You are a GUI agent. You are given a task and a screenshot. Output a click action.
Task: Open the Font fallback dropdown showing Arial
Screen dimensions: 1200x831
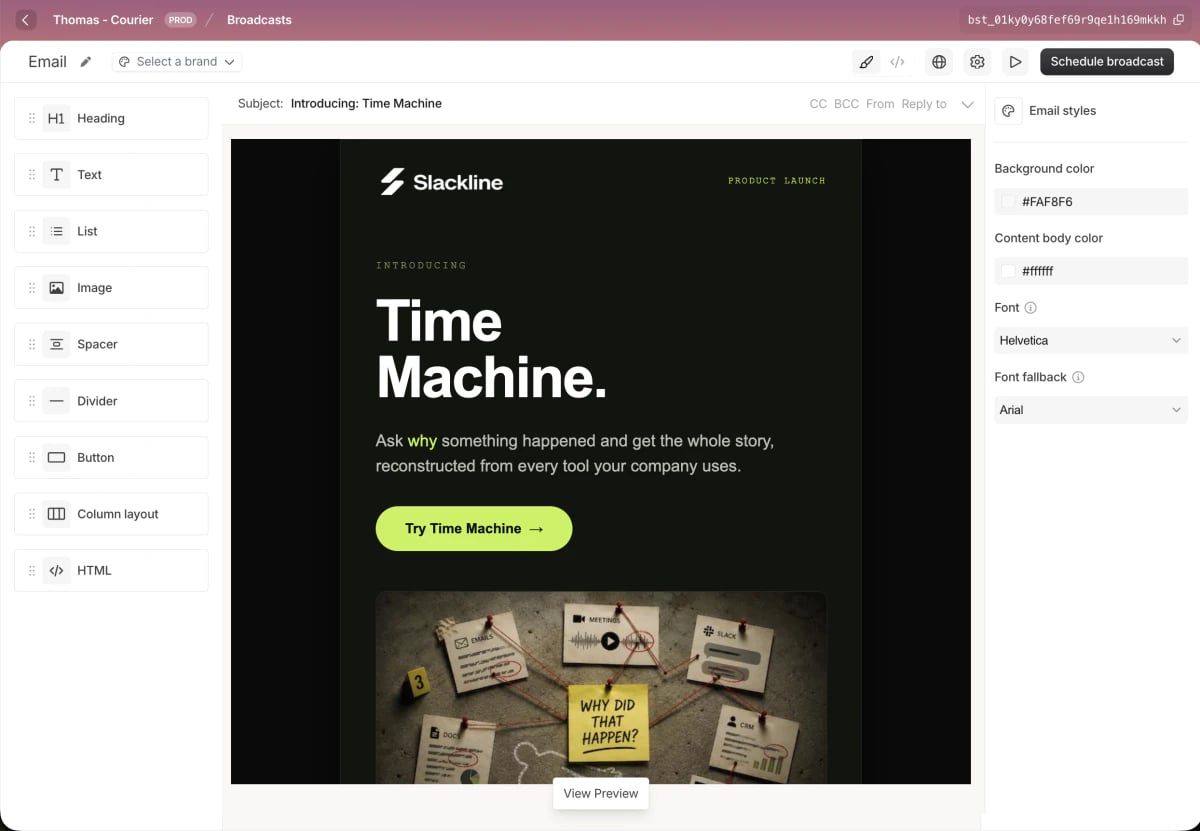1091,410
